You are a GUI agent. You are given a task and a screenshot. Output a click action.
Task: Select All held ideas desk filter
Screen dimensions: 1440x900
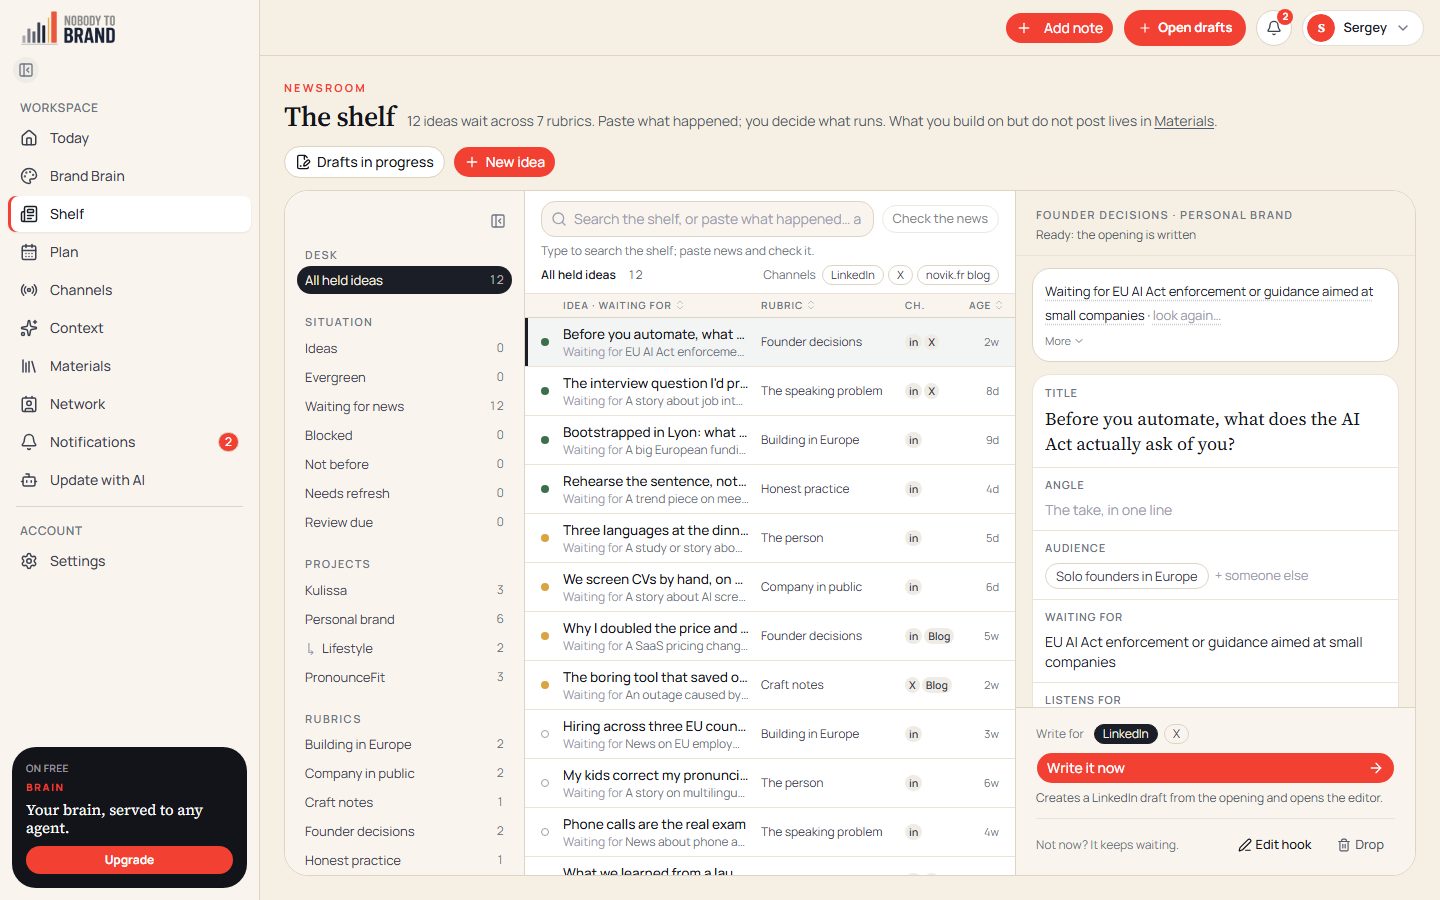404,280
